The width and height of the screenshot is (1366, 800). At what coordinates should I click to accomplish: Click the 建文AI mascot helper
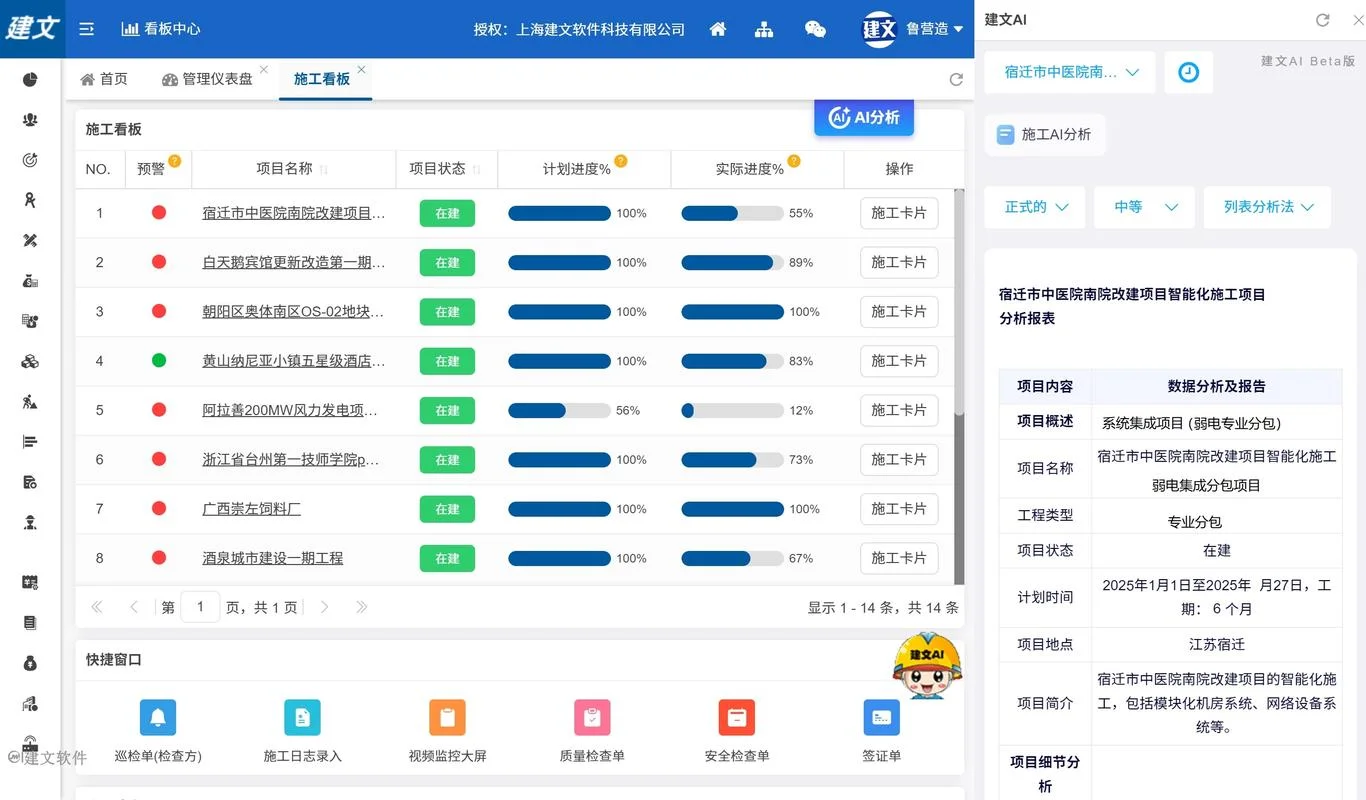coord(927,665)
